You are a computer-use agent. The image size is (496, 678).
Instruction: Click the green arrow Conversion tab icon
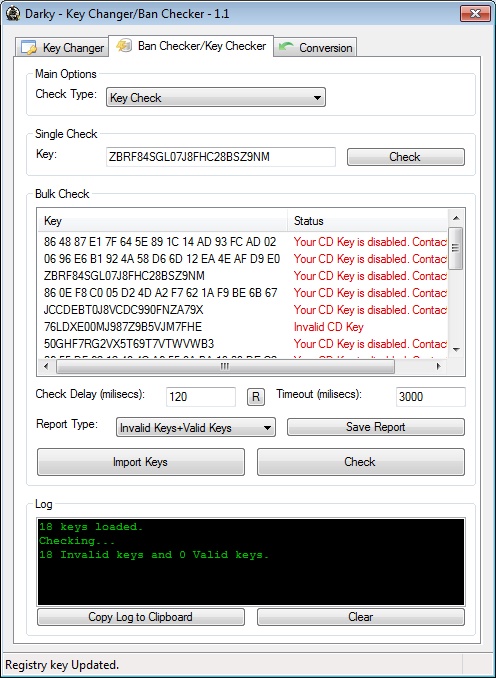[286, 47]
